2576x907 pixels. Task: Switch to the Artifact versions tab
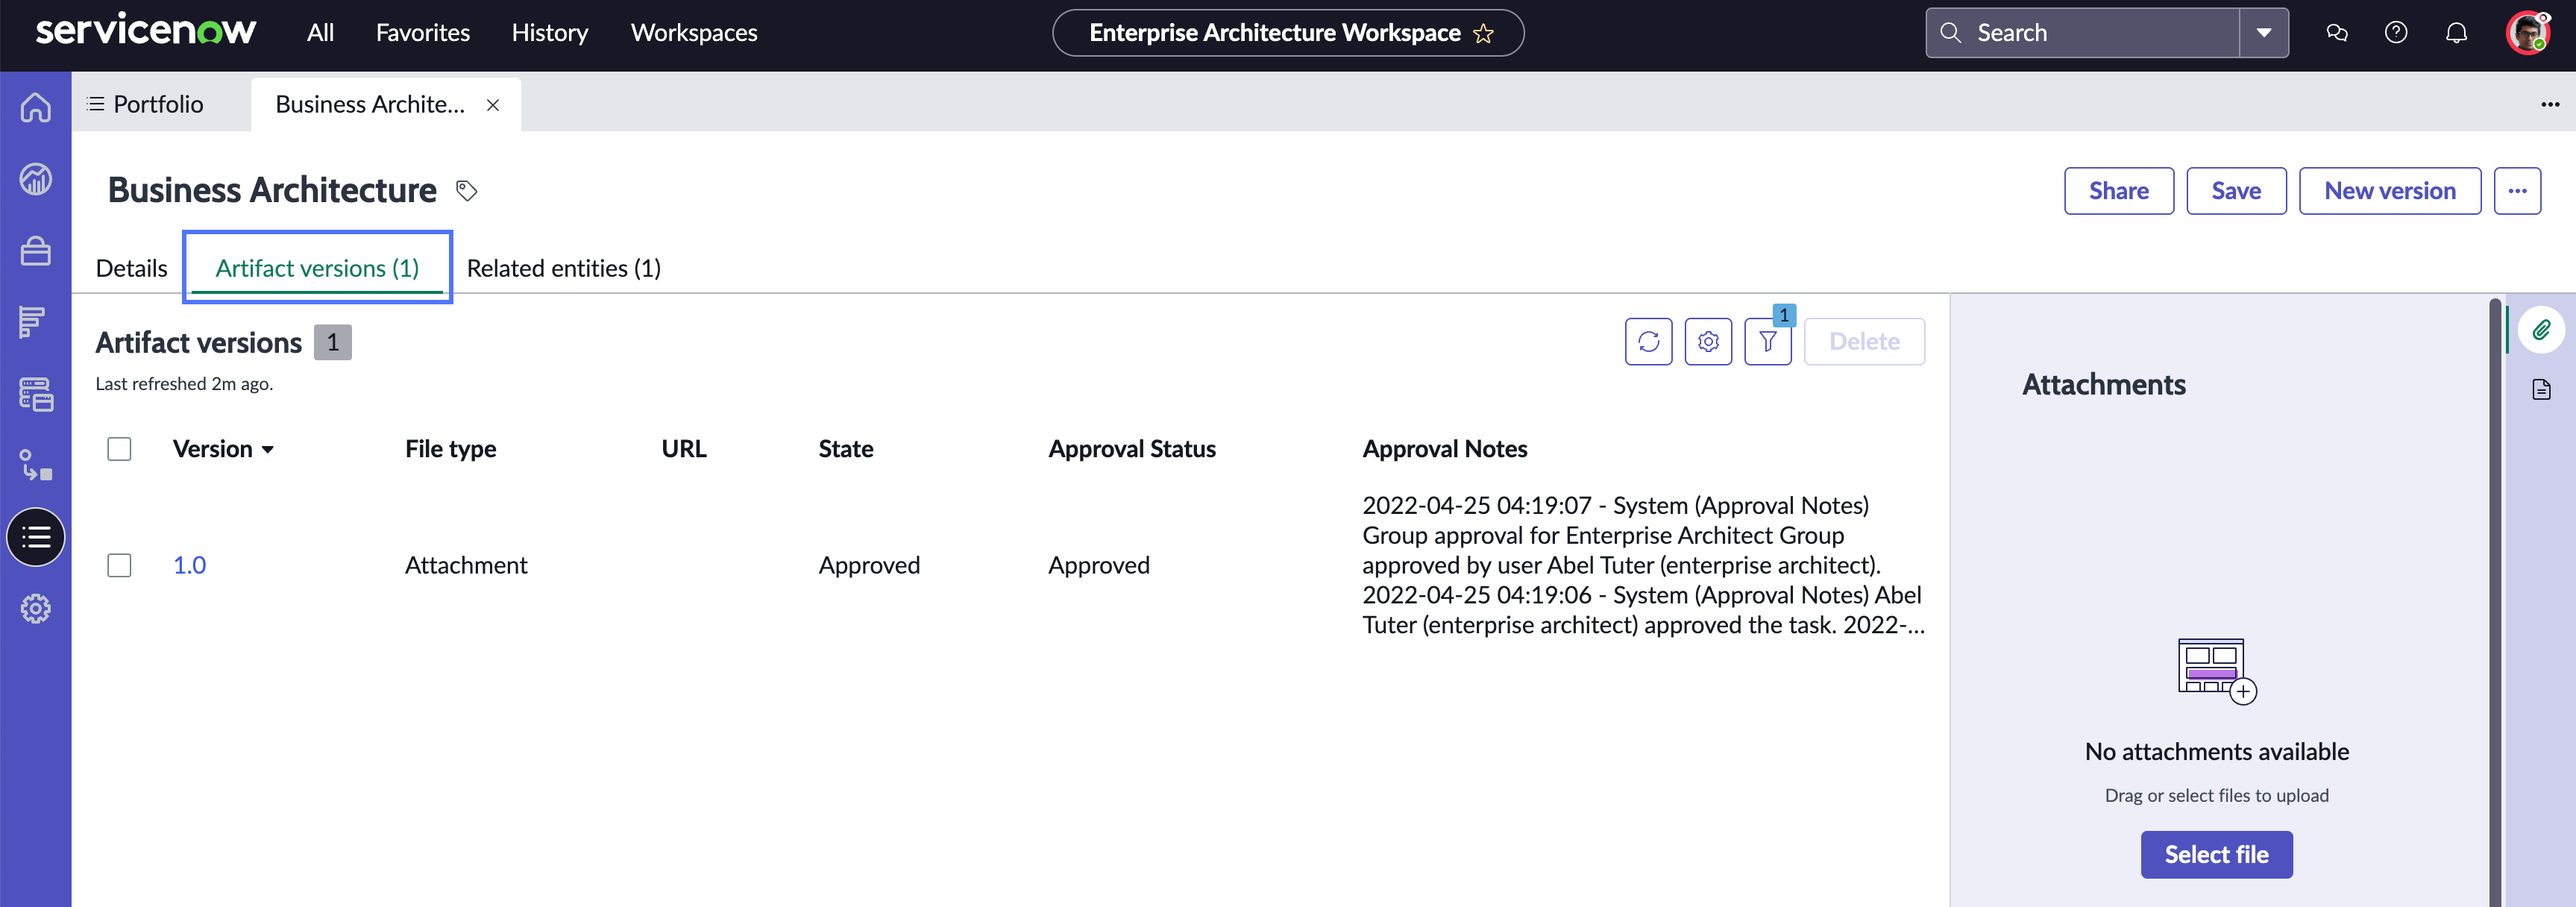pos(317,268)
